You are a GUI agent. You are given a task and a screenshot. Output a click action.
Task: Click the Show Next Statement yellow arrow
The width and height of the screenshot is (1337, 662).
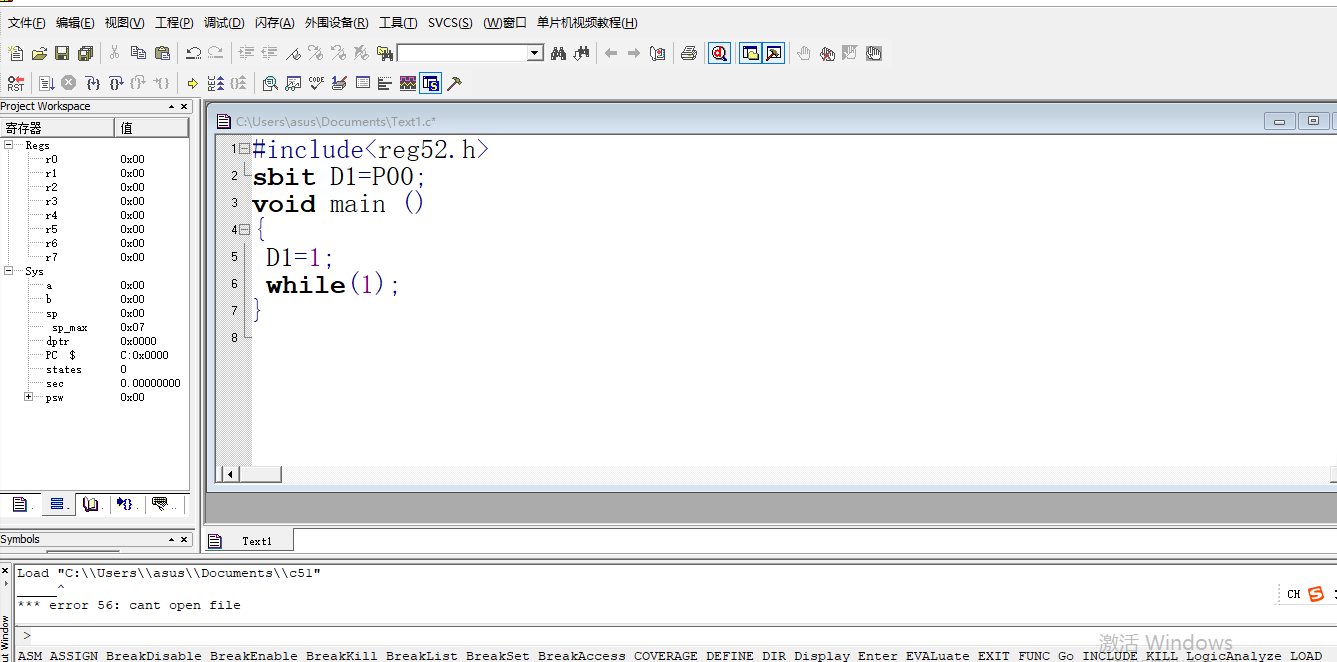[192, 84]
